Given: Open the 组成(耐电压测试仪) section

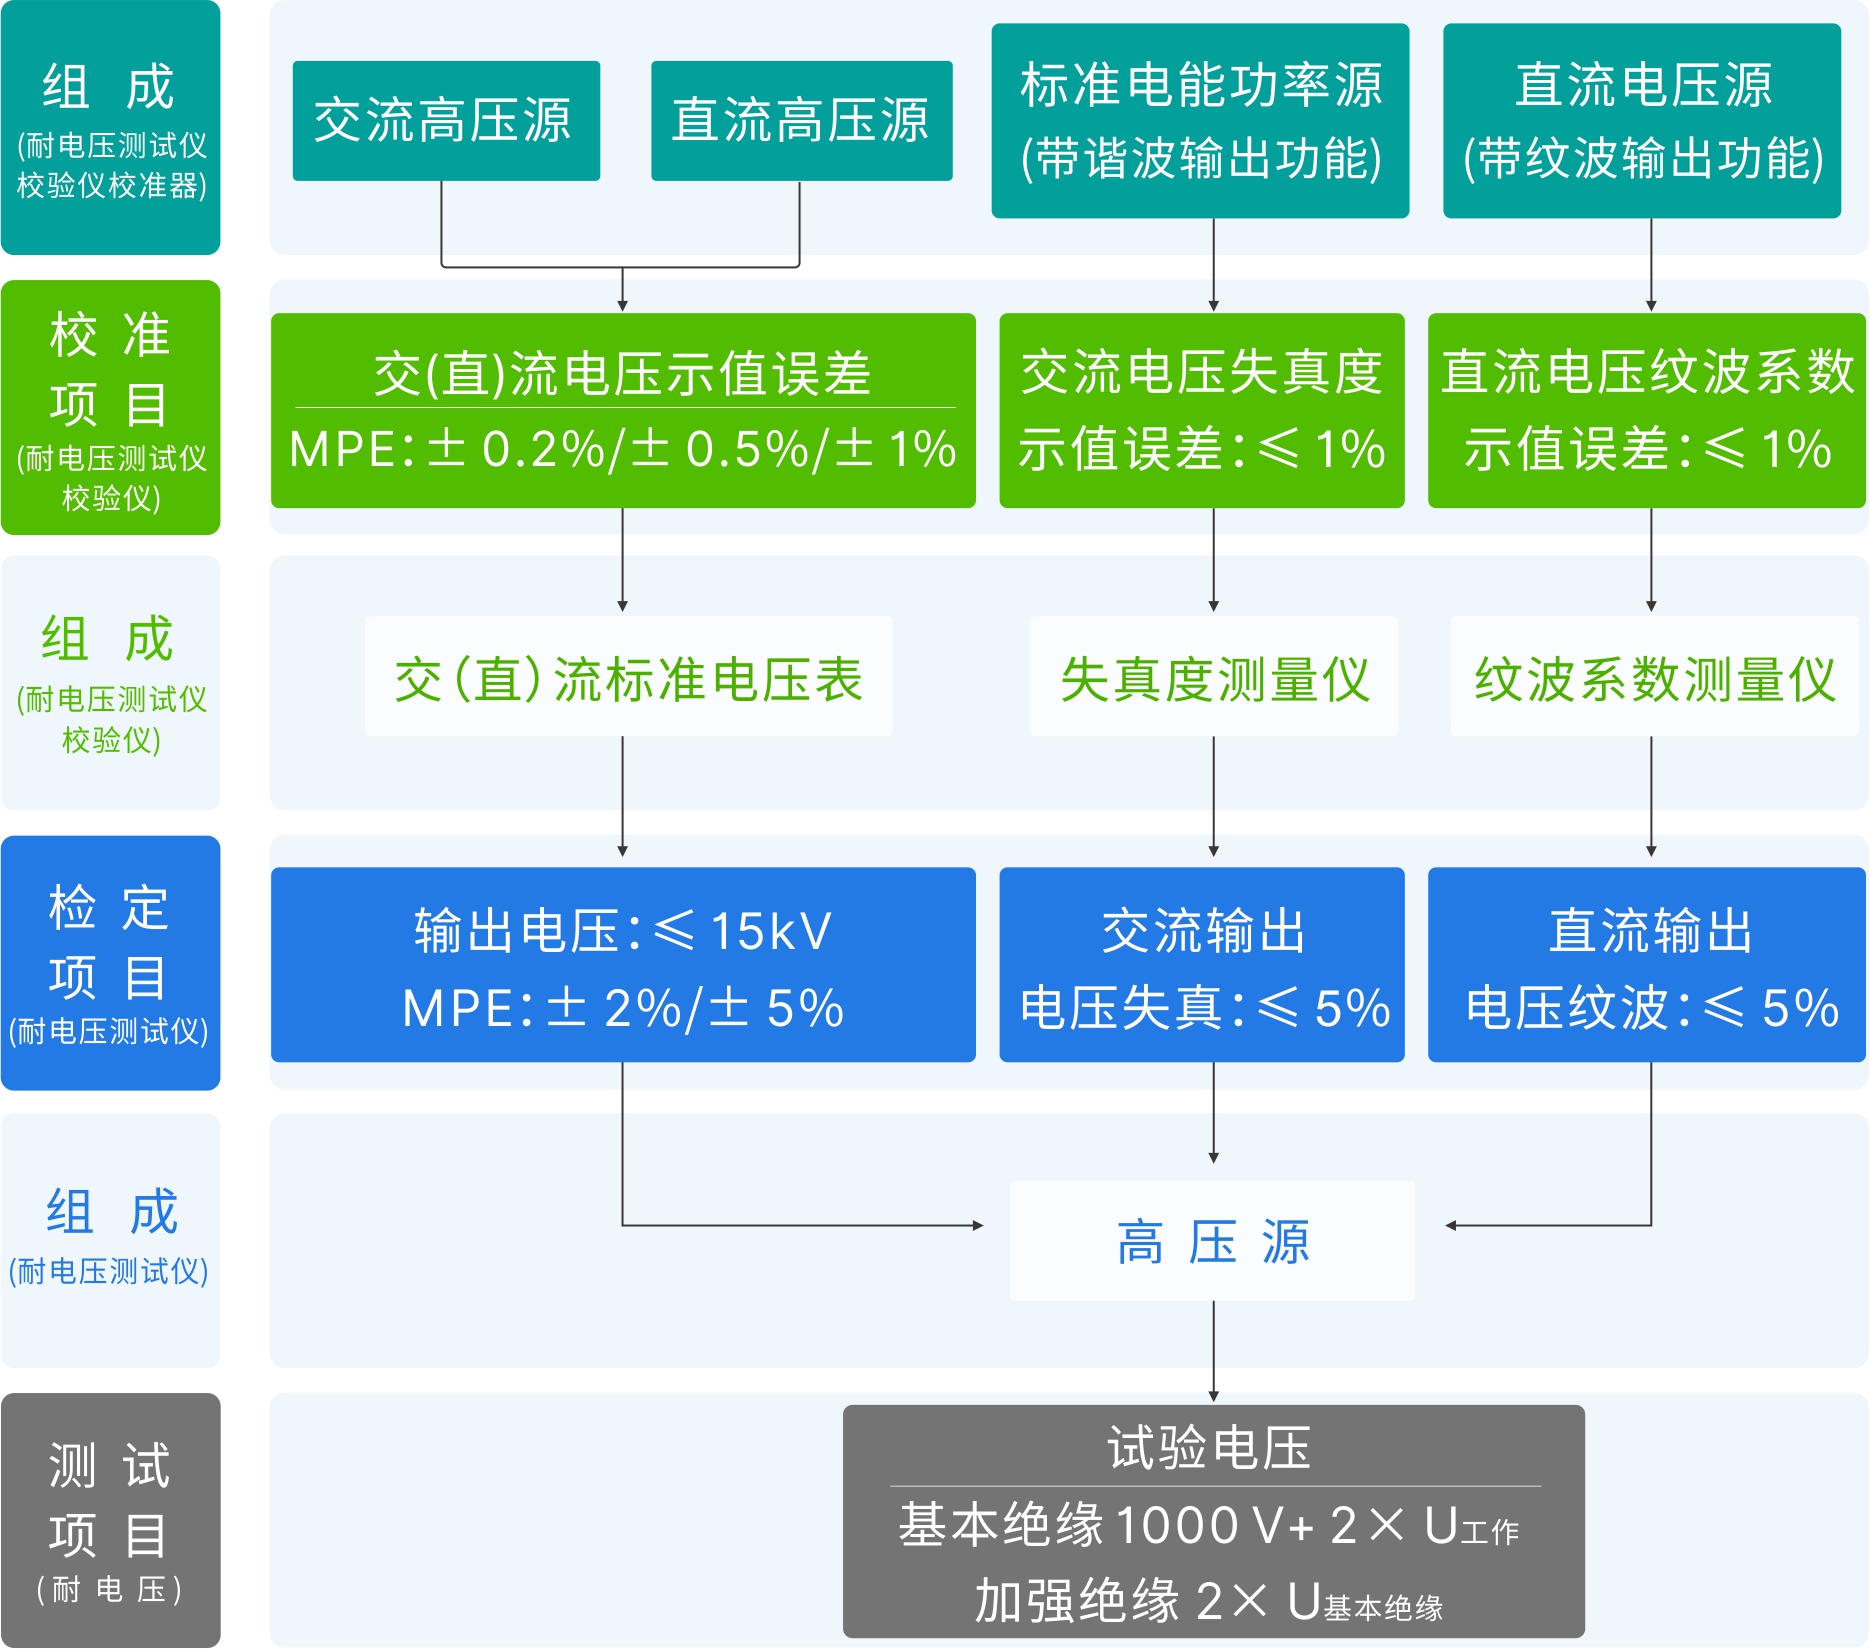Looking at the screenshot, I should (110, 1240).
